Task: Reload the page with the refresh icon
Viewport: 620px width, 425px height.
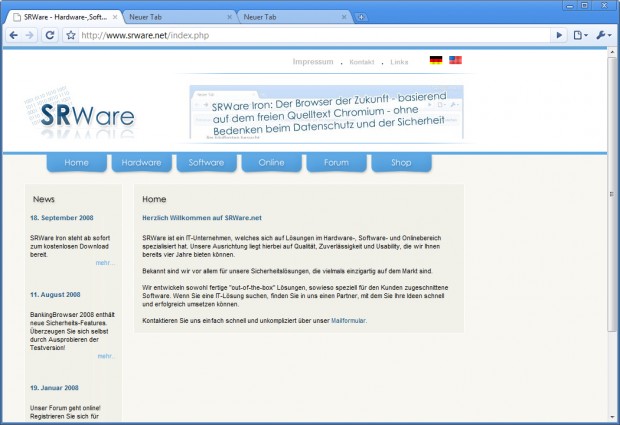Action: click(x=50, y=35)
